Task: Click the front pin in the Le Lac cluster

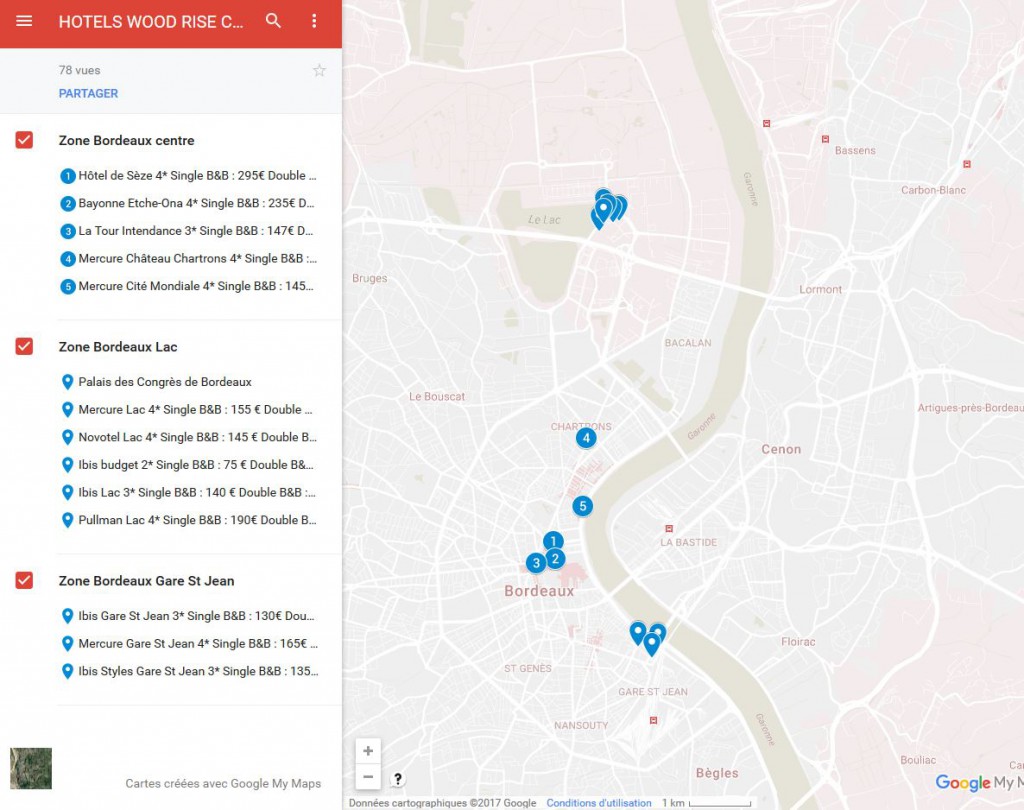Action: pos(603,209)
